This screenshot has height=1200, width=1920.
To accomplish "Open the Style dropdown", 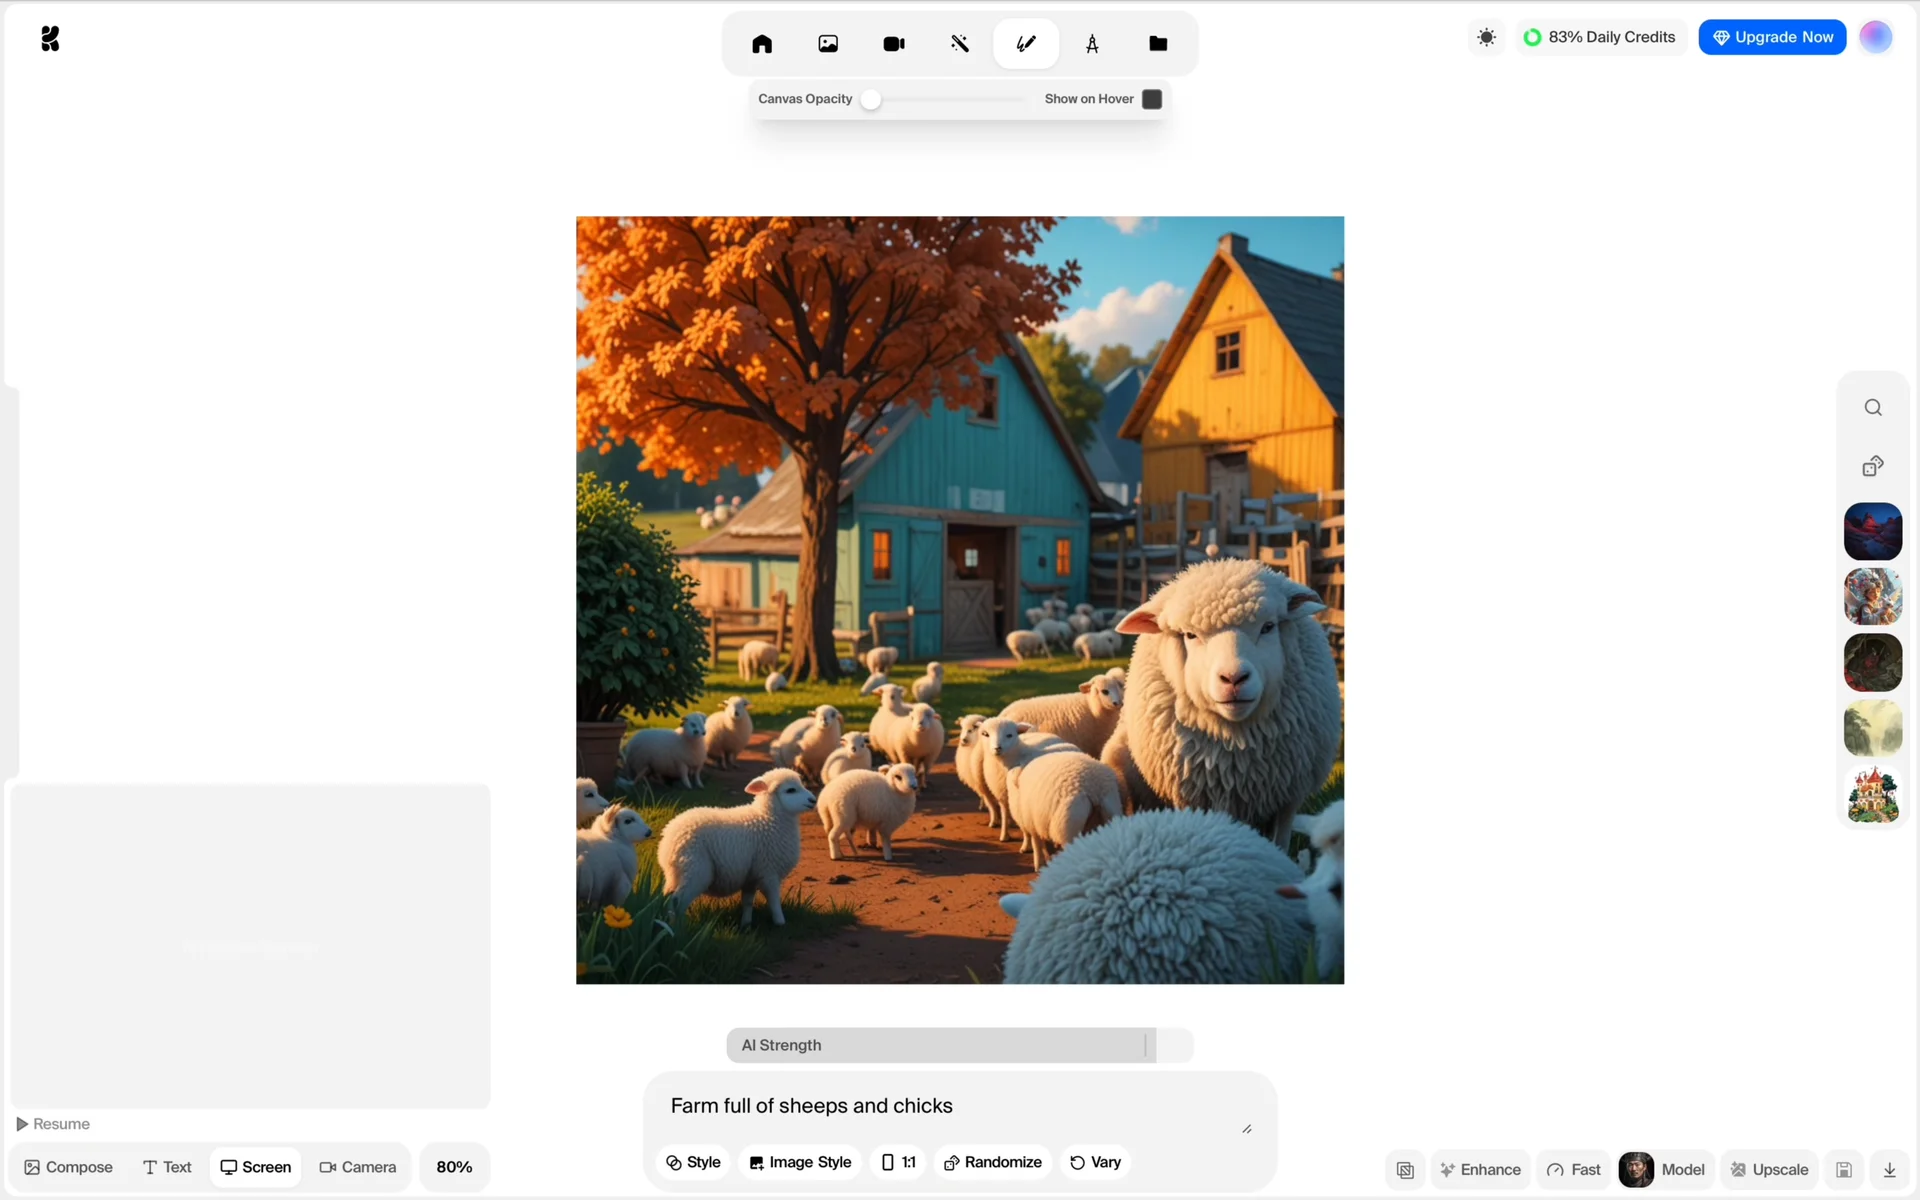I will (x=694, y=1162).
